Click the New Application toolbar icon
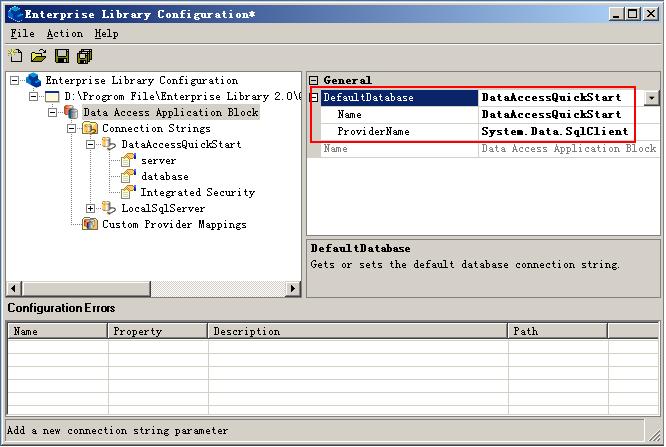 click(15, 56)
